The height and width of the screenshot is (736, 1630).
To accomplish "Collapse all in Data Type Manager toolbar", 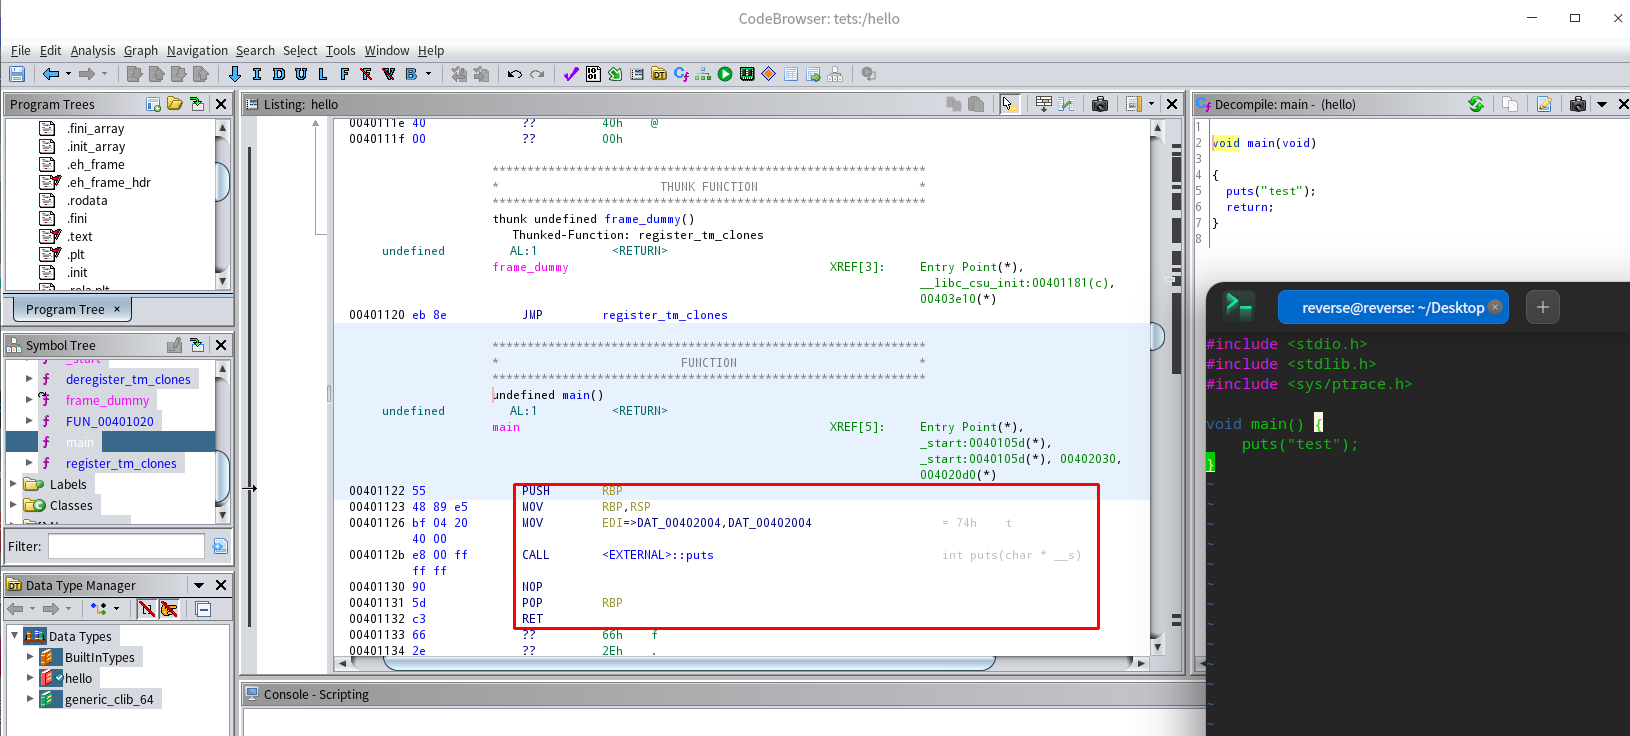I will pyautogui.click(x=203, y=609).
